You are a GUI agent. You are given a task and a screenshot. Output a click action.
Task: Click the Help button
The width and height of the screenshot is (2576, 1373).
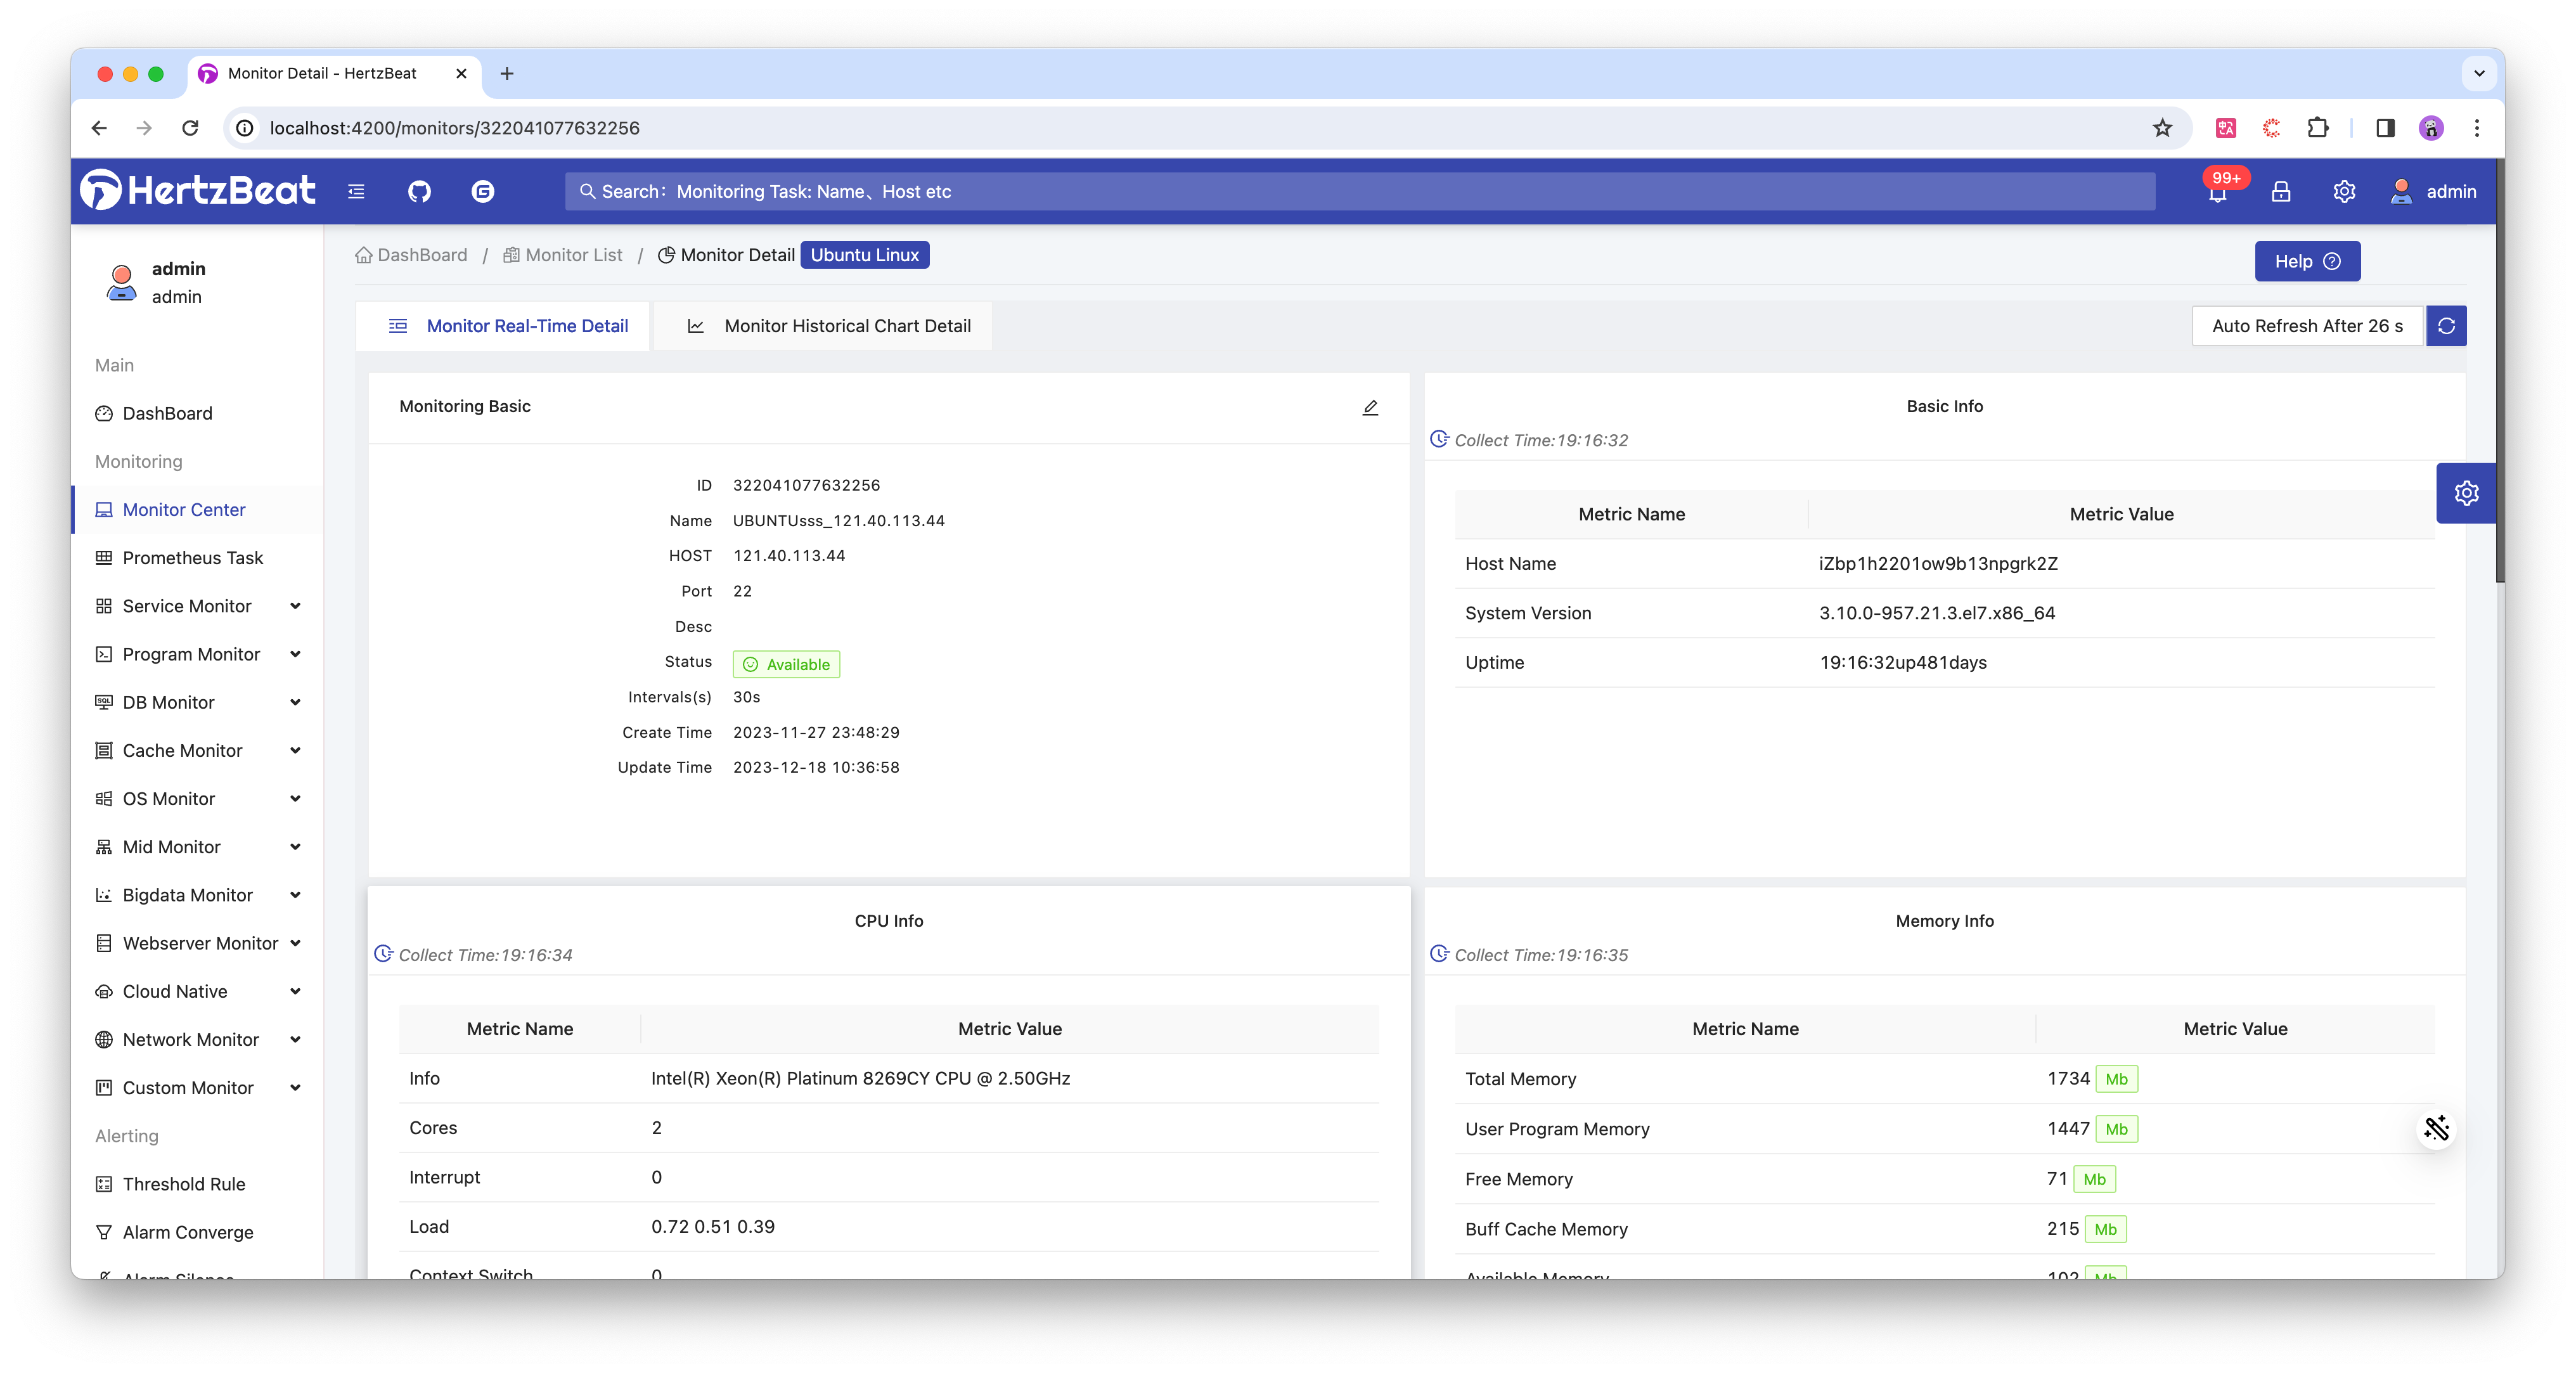point(2306,261)
